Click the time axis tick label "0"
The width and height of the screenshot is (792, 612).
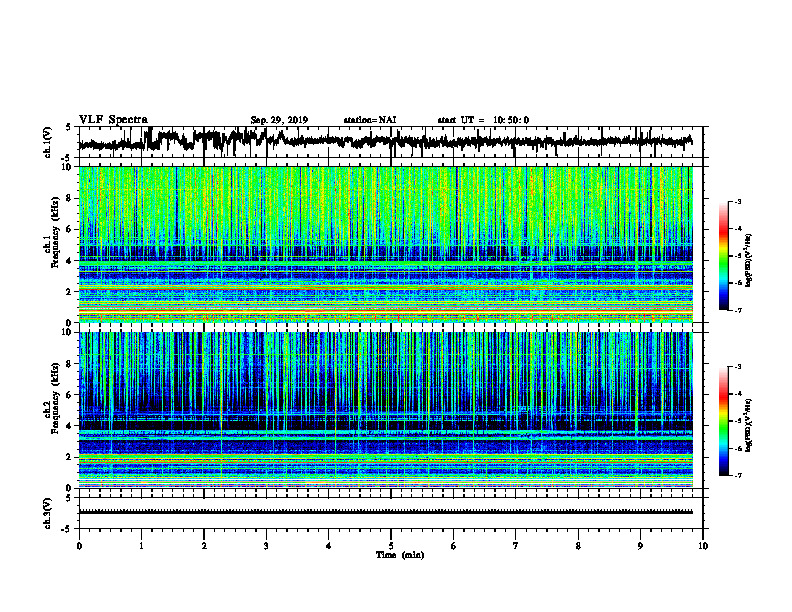click(x=79, y=546)
